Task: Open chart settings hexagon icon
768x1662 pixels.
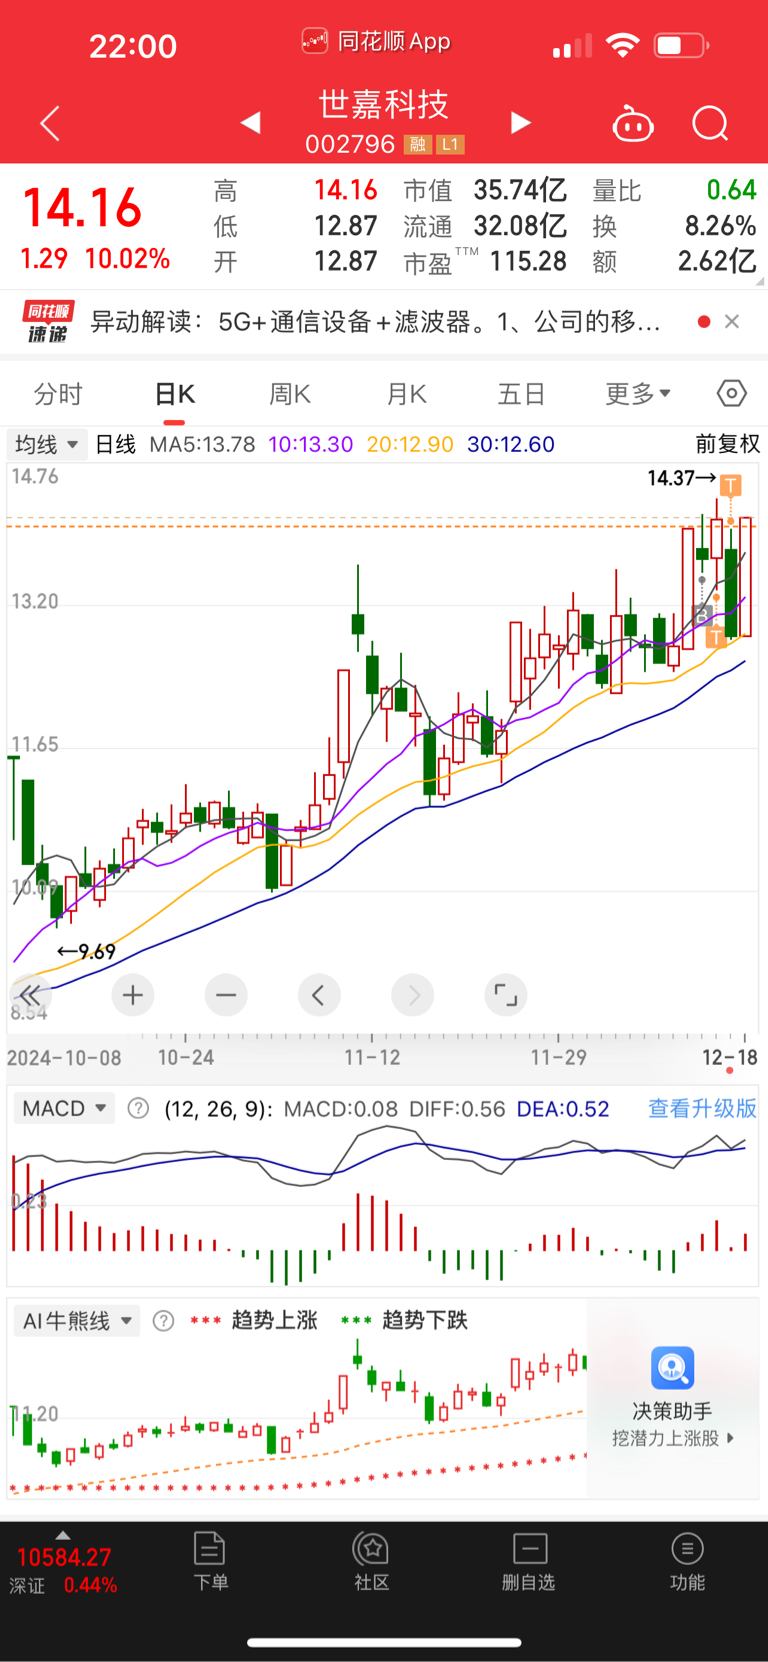Action: tap(732, 393)
